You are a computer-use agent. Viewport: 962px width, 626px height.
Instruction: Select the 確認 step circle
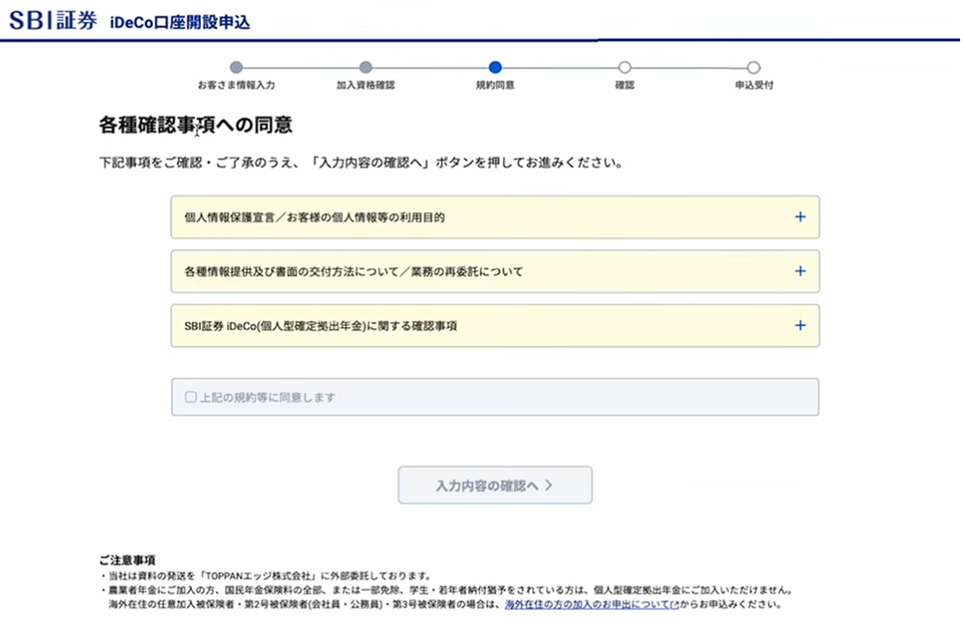[625, 68]
